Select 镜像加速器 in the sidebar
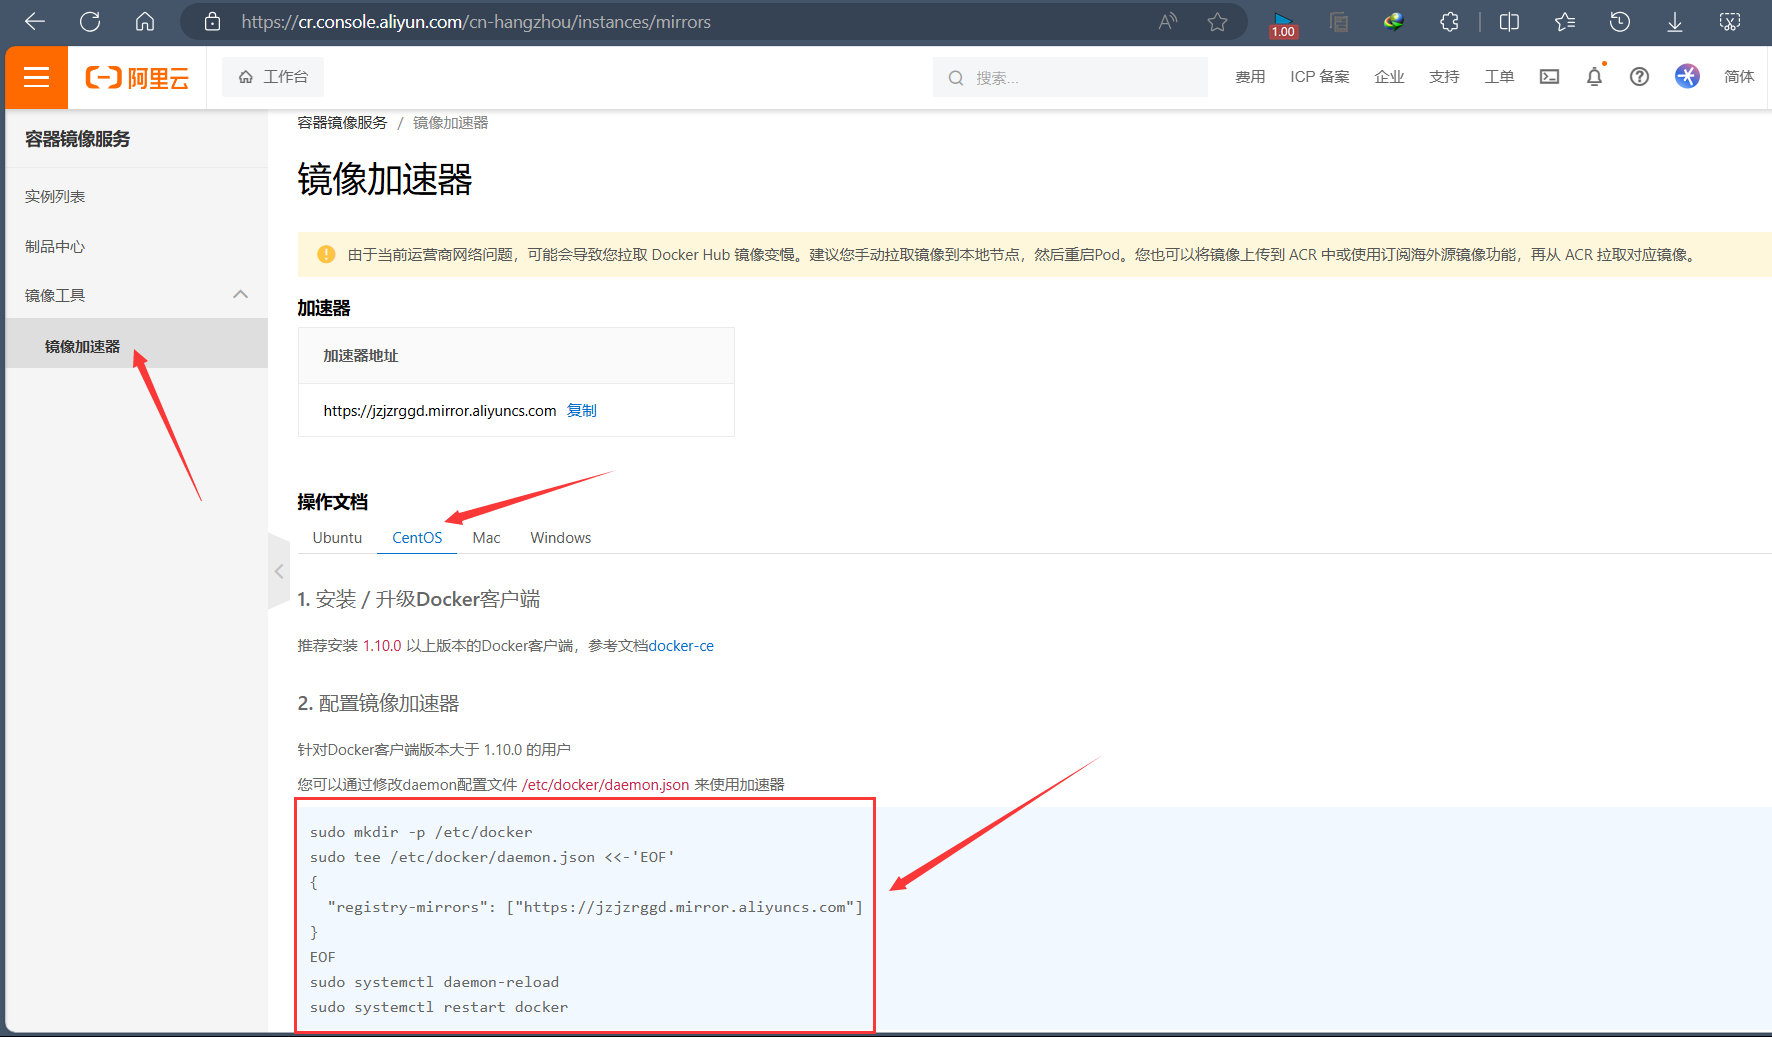This screenshot has width=1772, height=1037. [x=136, y=345]
